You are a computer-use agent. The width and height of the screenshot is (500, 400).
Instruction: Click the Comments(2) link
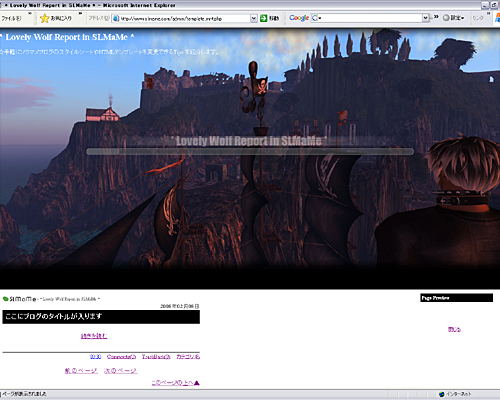(121, 357)
